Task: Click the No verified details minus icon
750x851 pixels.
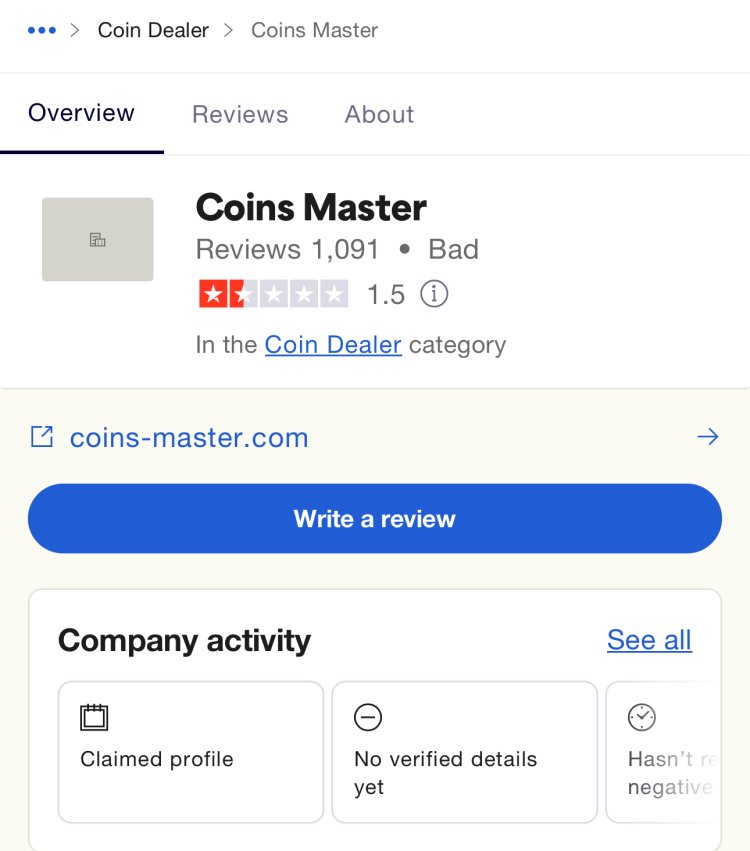Action: pos(368,717)
